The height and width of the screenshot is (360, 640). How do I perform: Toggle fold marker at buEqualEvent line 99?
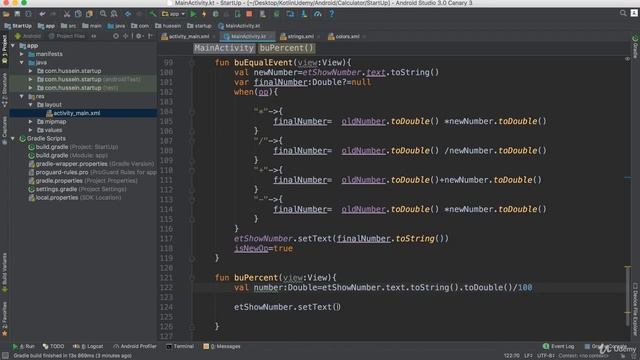[x=191, y=63]
